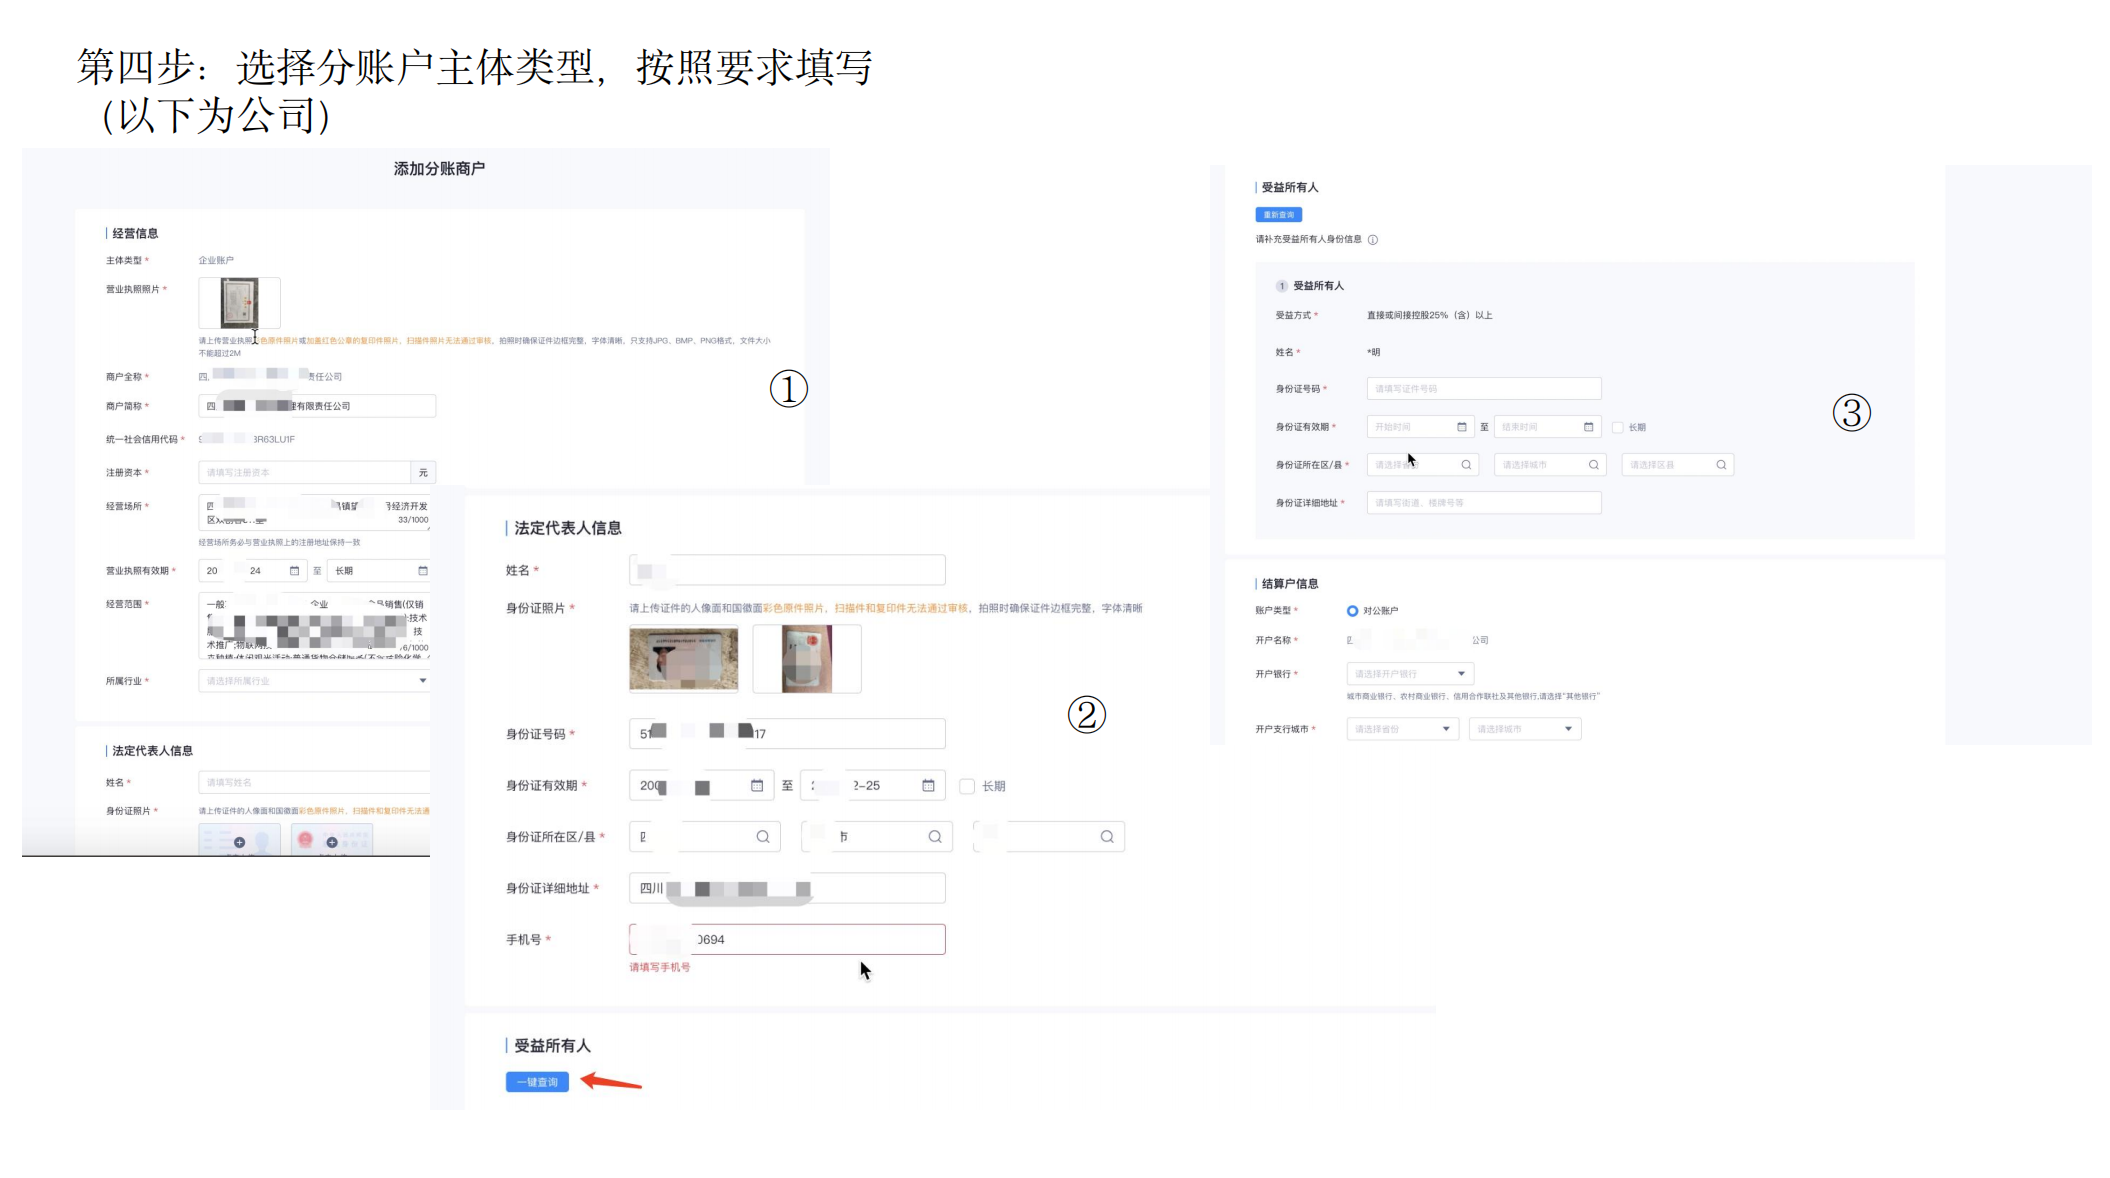This screenshot has height=1178, width=2110.
Task: Click the 注册资本 input field
Action: pos(305,472)
